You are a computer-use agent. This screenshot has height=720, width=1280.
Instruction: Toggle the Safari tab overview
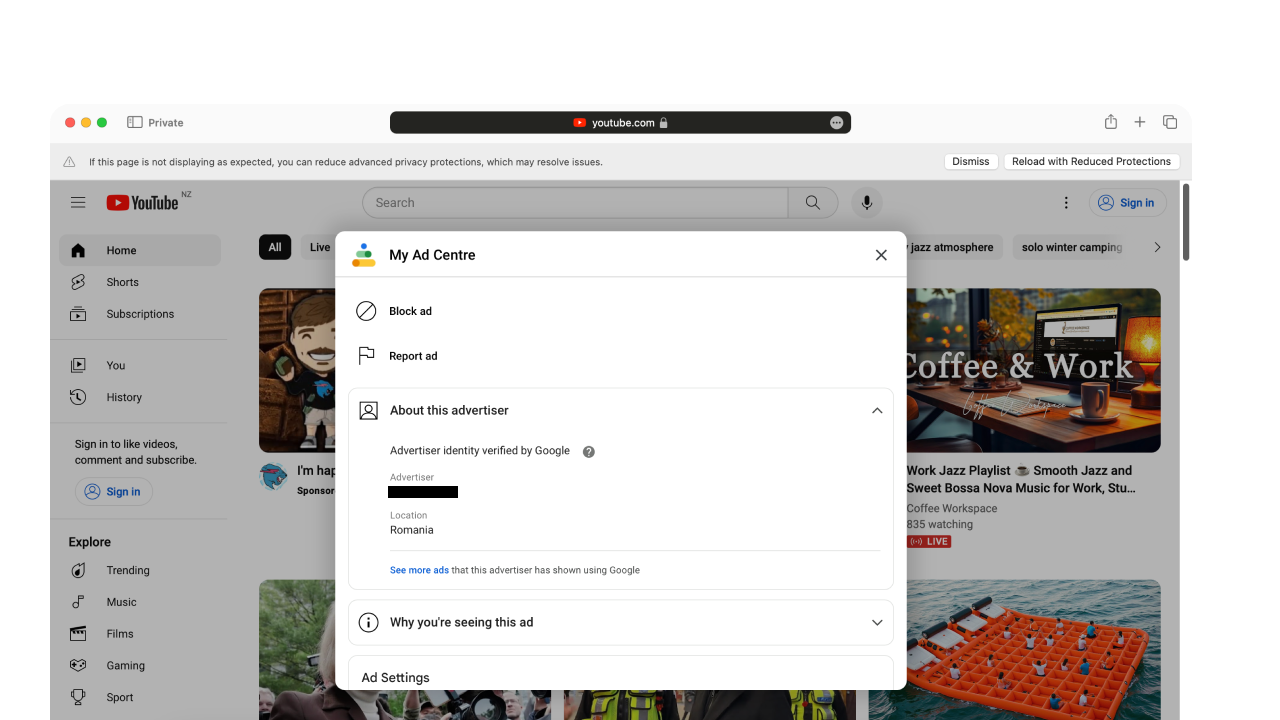coord(1169,121)
